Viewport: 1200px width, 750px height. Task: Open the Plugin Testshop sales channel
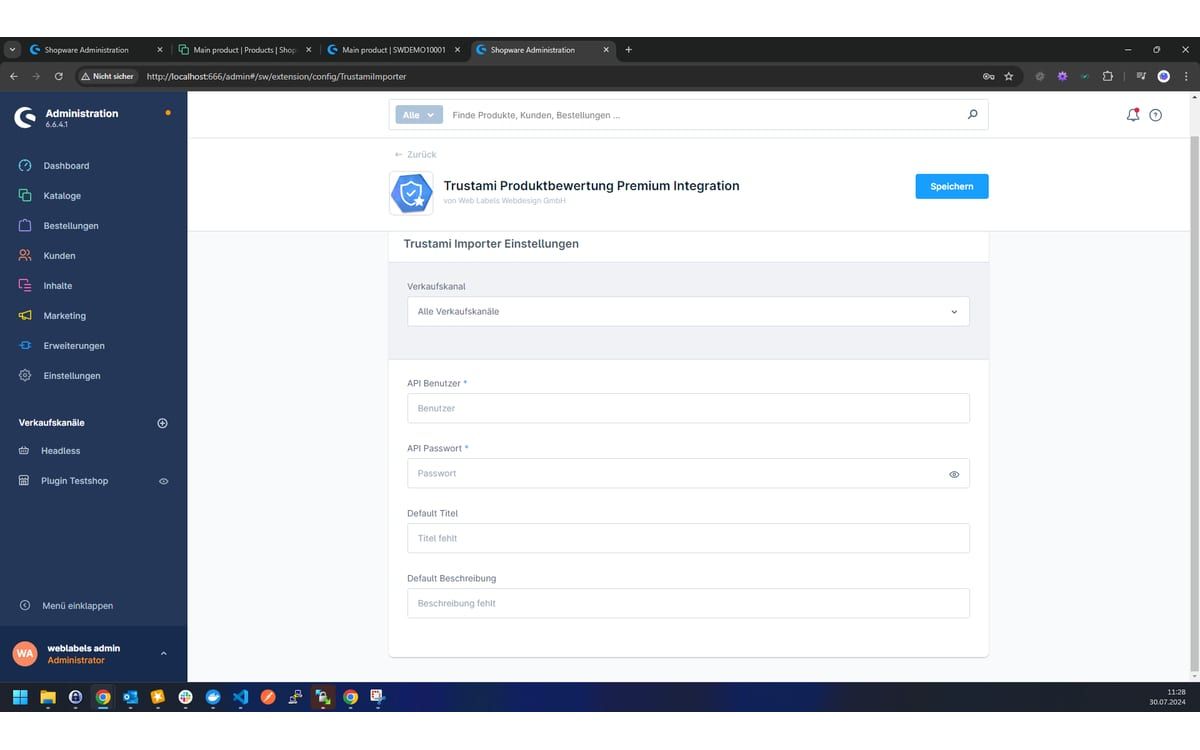[x=74, y=481]
